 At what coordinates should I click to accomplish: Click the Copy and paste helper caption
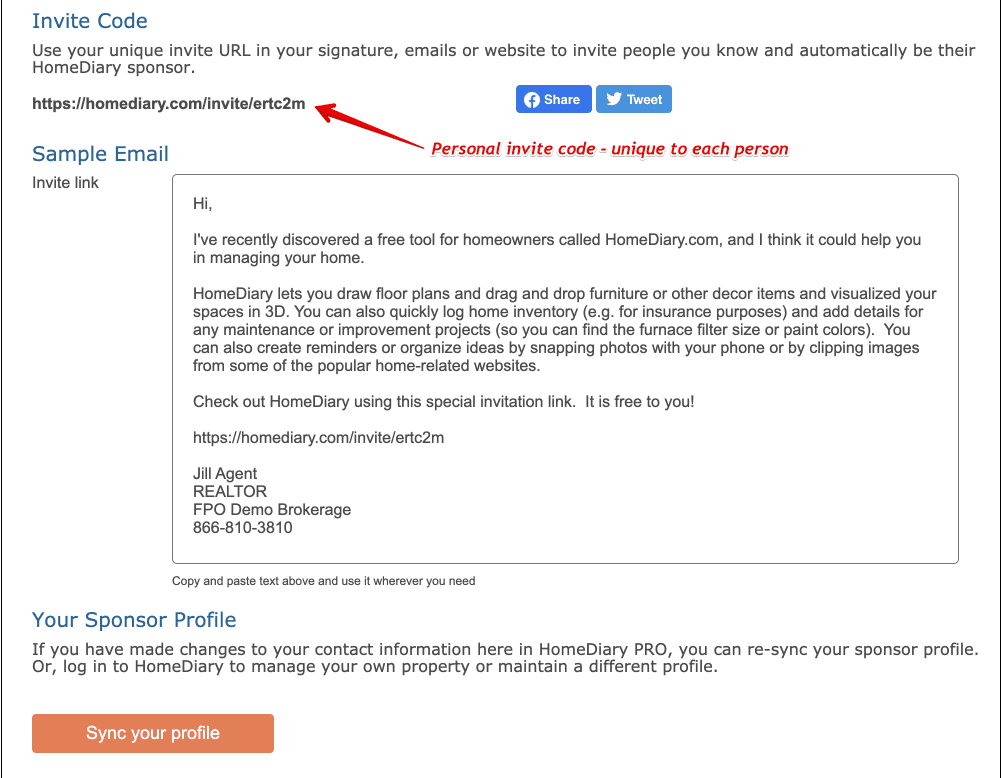tap(324, 580)
